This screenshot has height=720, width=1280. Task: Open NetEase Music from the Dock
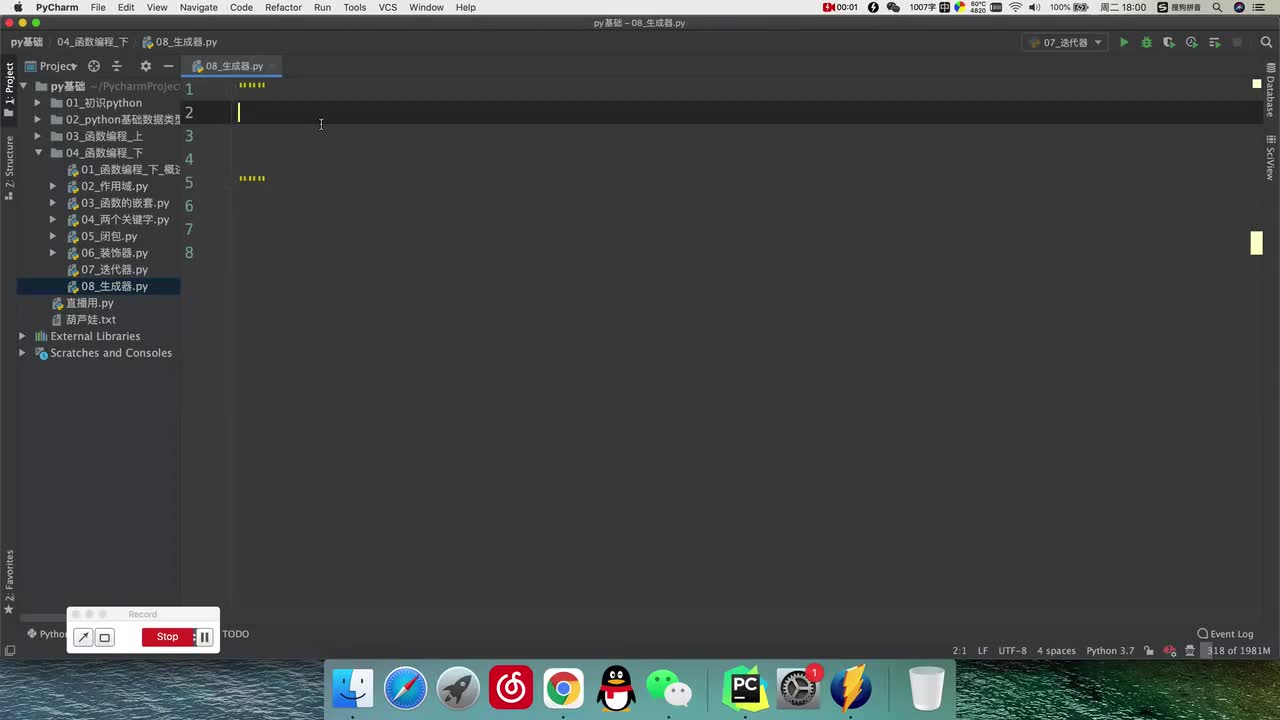click(x=511, y=689)
